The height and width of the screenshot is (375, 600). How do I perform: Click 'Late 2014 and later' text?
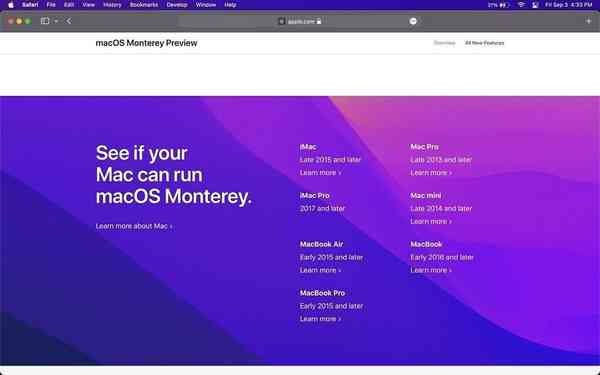point(441,209)
